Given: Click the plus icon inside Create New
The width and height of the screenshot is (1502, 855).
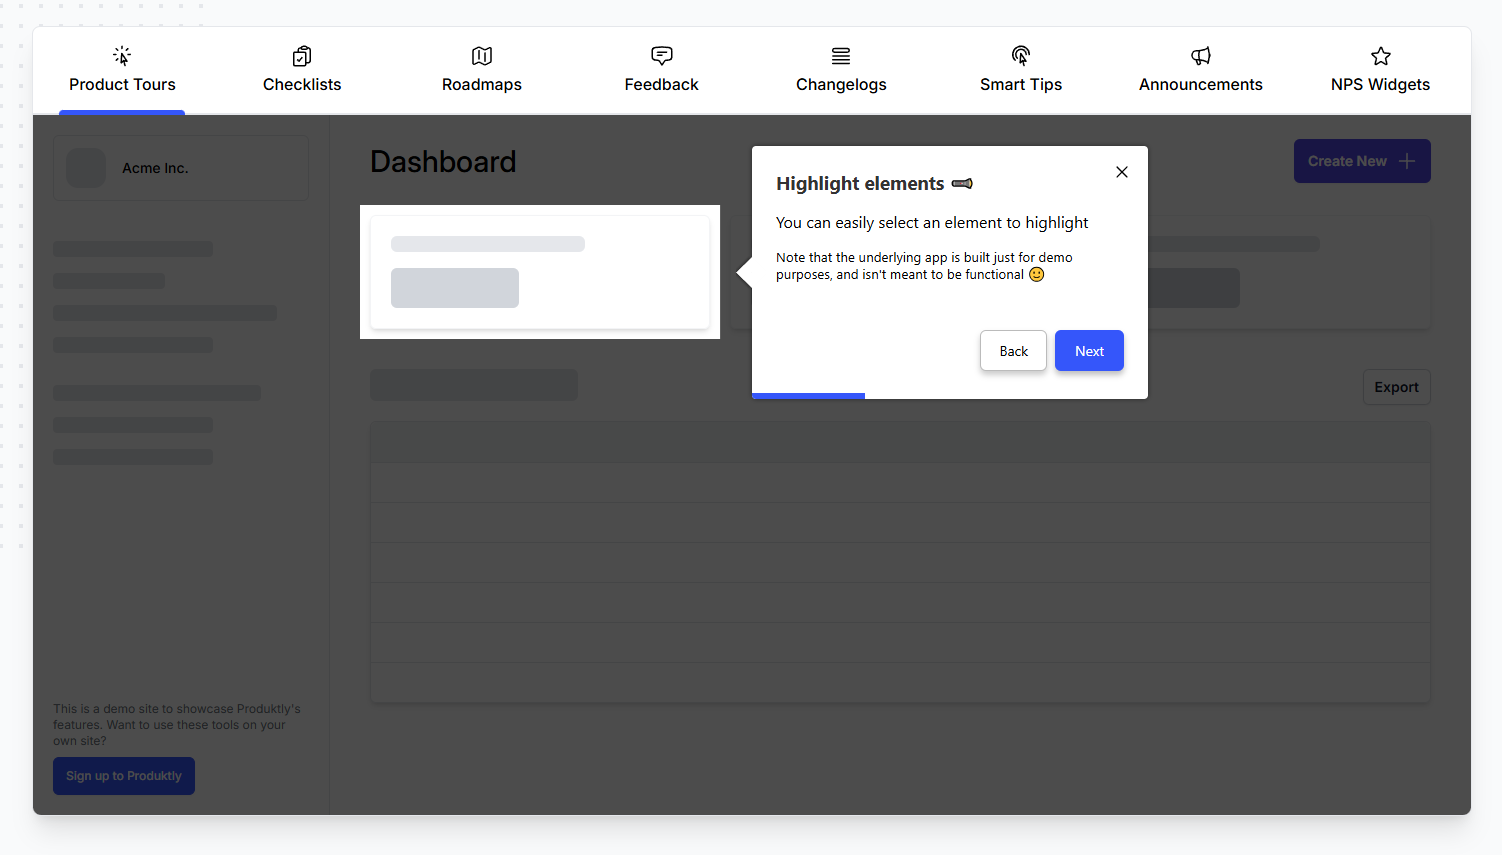Looking at the screenshot, I should click(1408, 160).
